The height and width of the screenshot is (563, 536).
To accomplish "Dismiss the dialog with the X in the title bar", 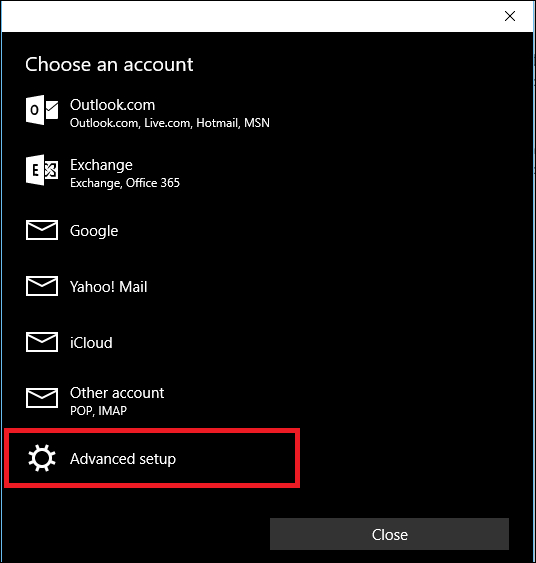I will point(510,16).
